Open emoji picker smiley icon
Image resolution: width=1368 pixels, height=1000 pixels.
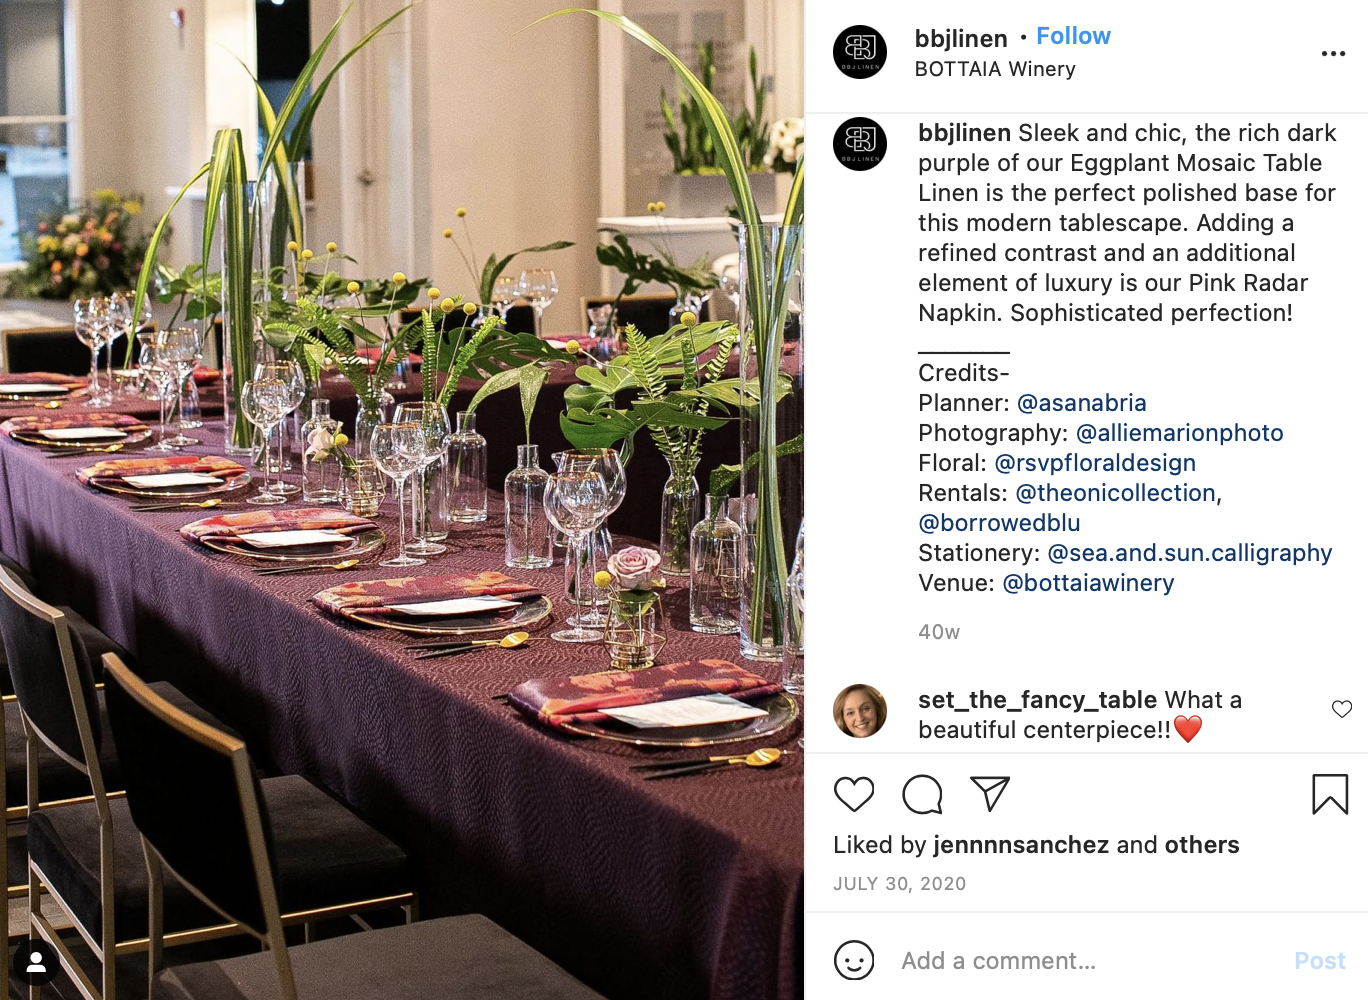[x=854, y=961]
